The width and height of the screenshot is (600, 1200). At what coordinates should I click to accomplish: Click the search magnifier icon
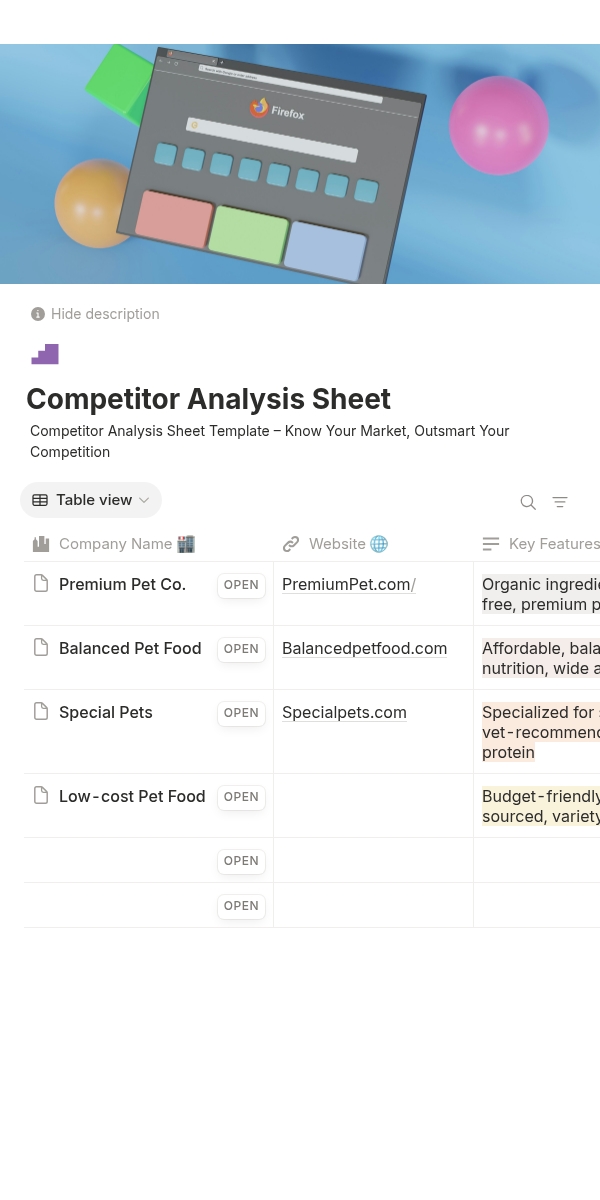(x=528, y=502)
